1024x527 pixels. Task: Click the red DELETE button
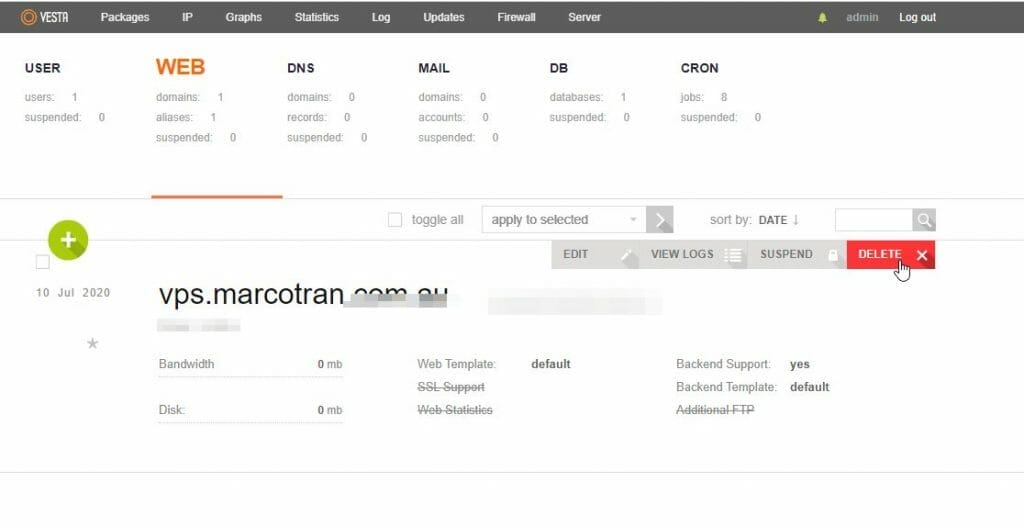(891, 255)
